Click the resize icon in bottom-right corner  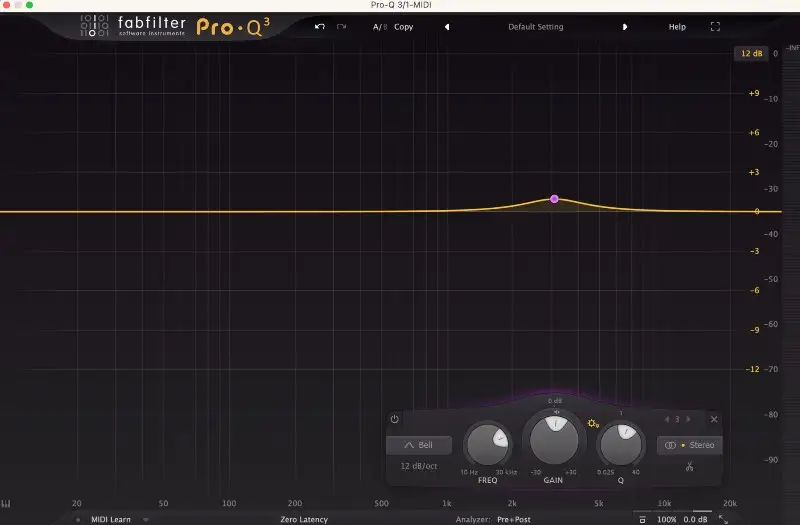723,519
